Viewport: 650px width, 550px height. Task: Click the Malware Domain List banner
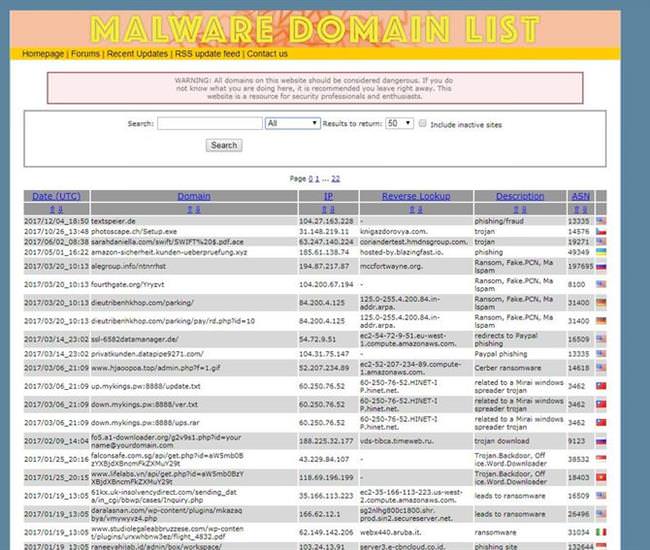(x=315, y=29)
